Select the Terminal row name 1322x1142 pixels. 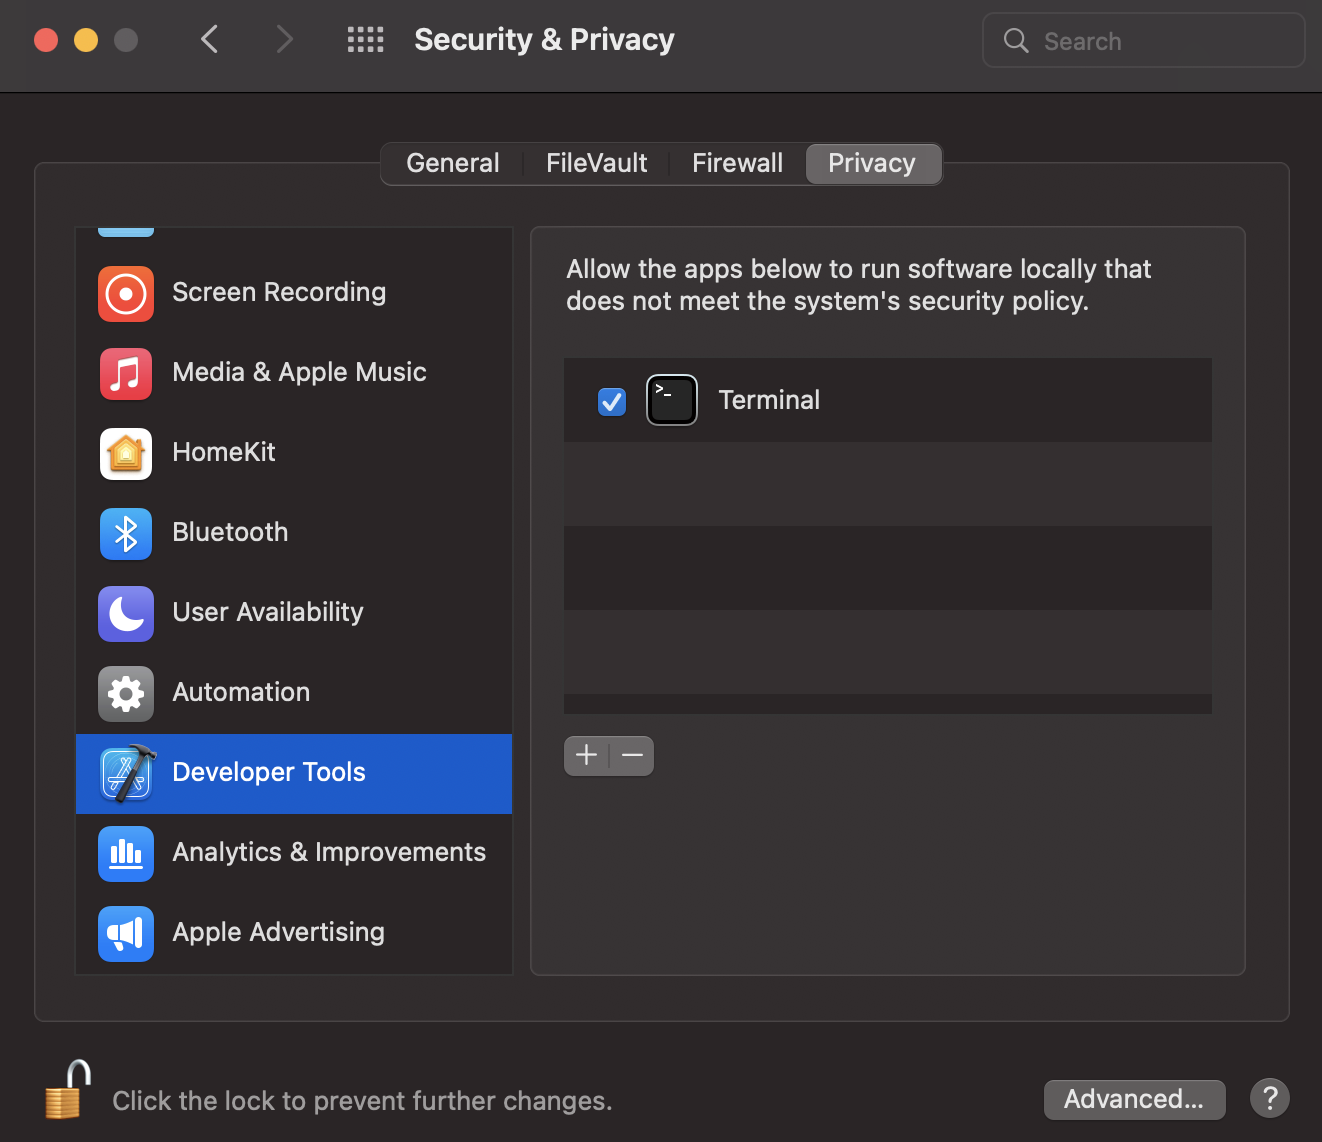[769, 400]
